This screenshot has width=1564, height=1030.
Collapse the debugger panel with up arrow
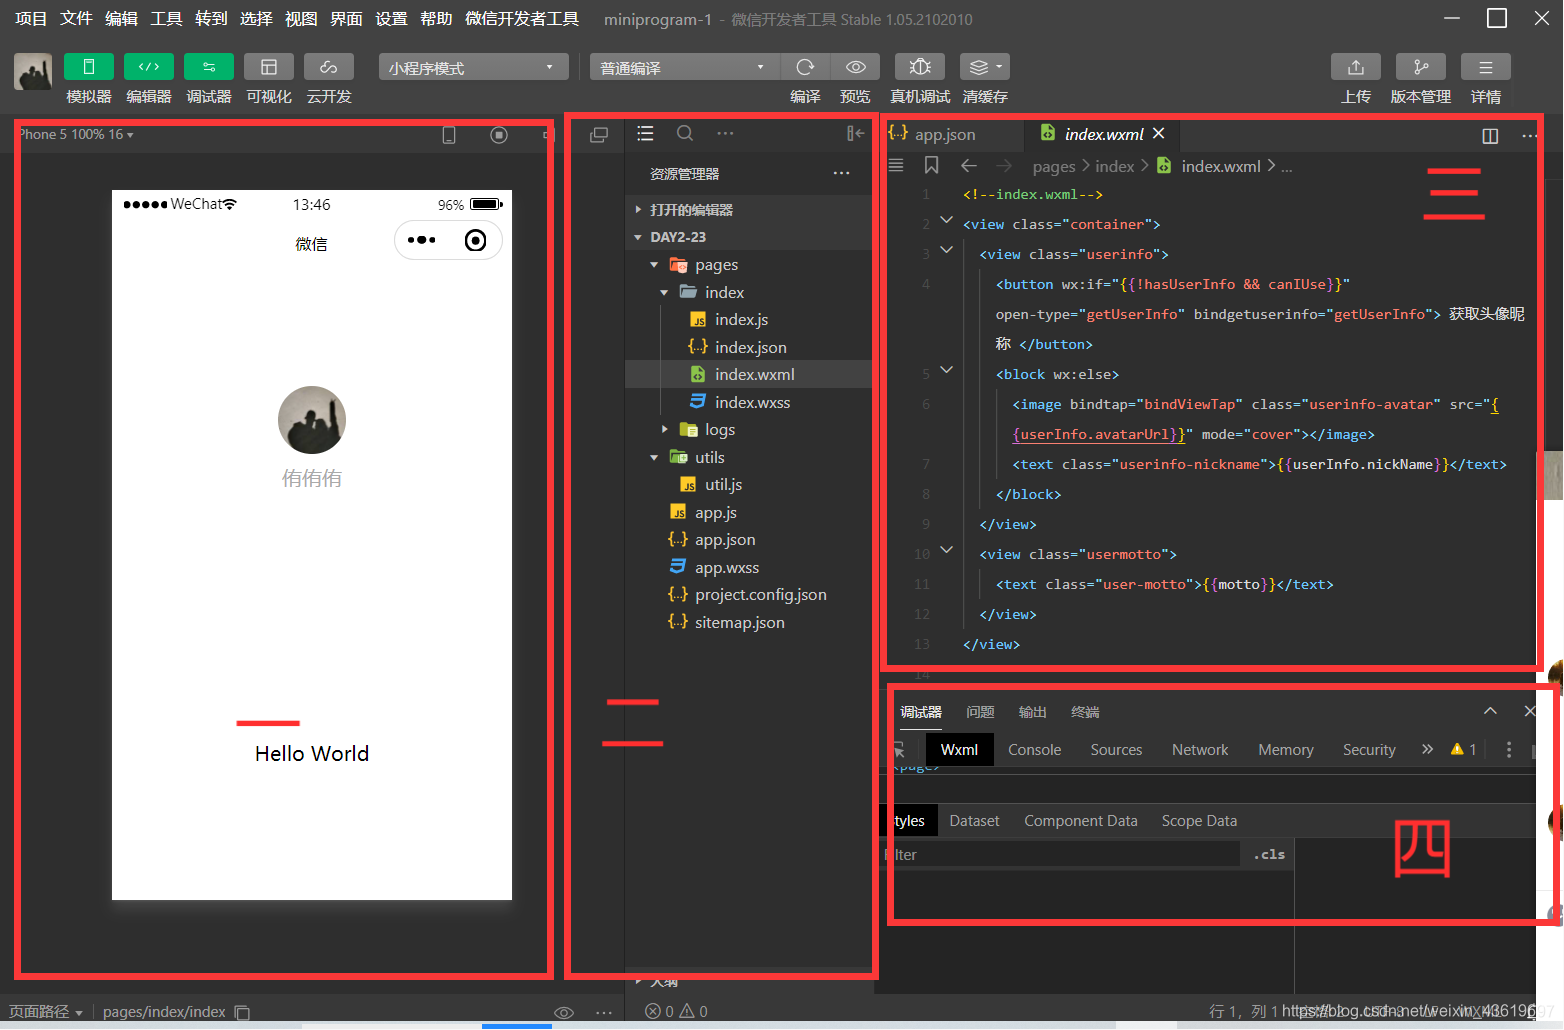(x=1490, y=711)
